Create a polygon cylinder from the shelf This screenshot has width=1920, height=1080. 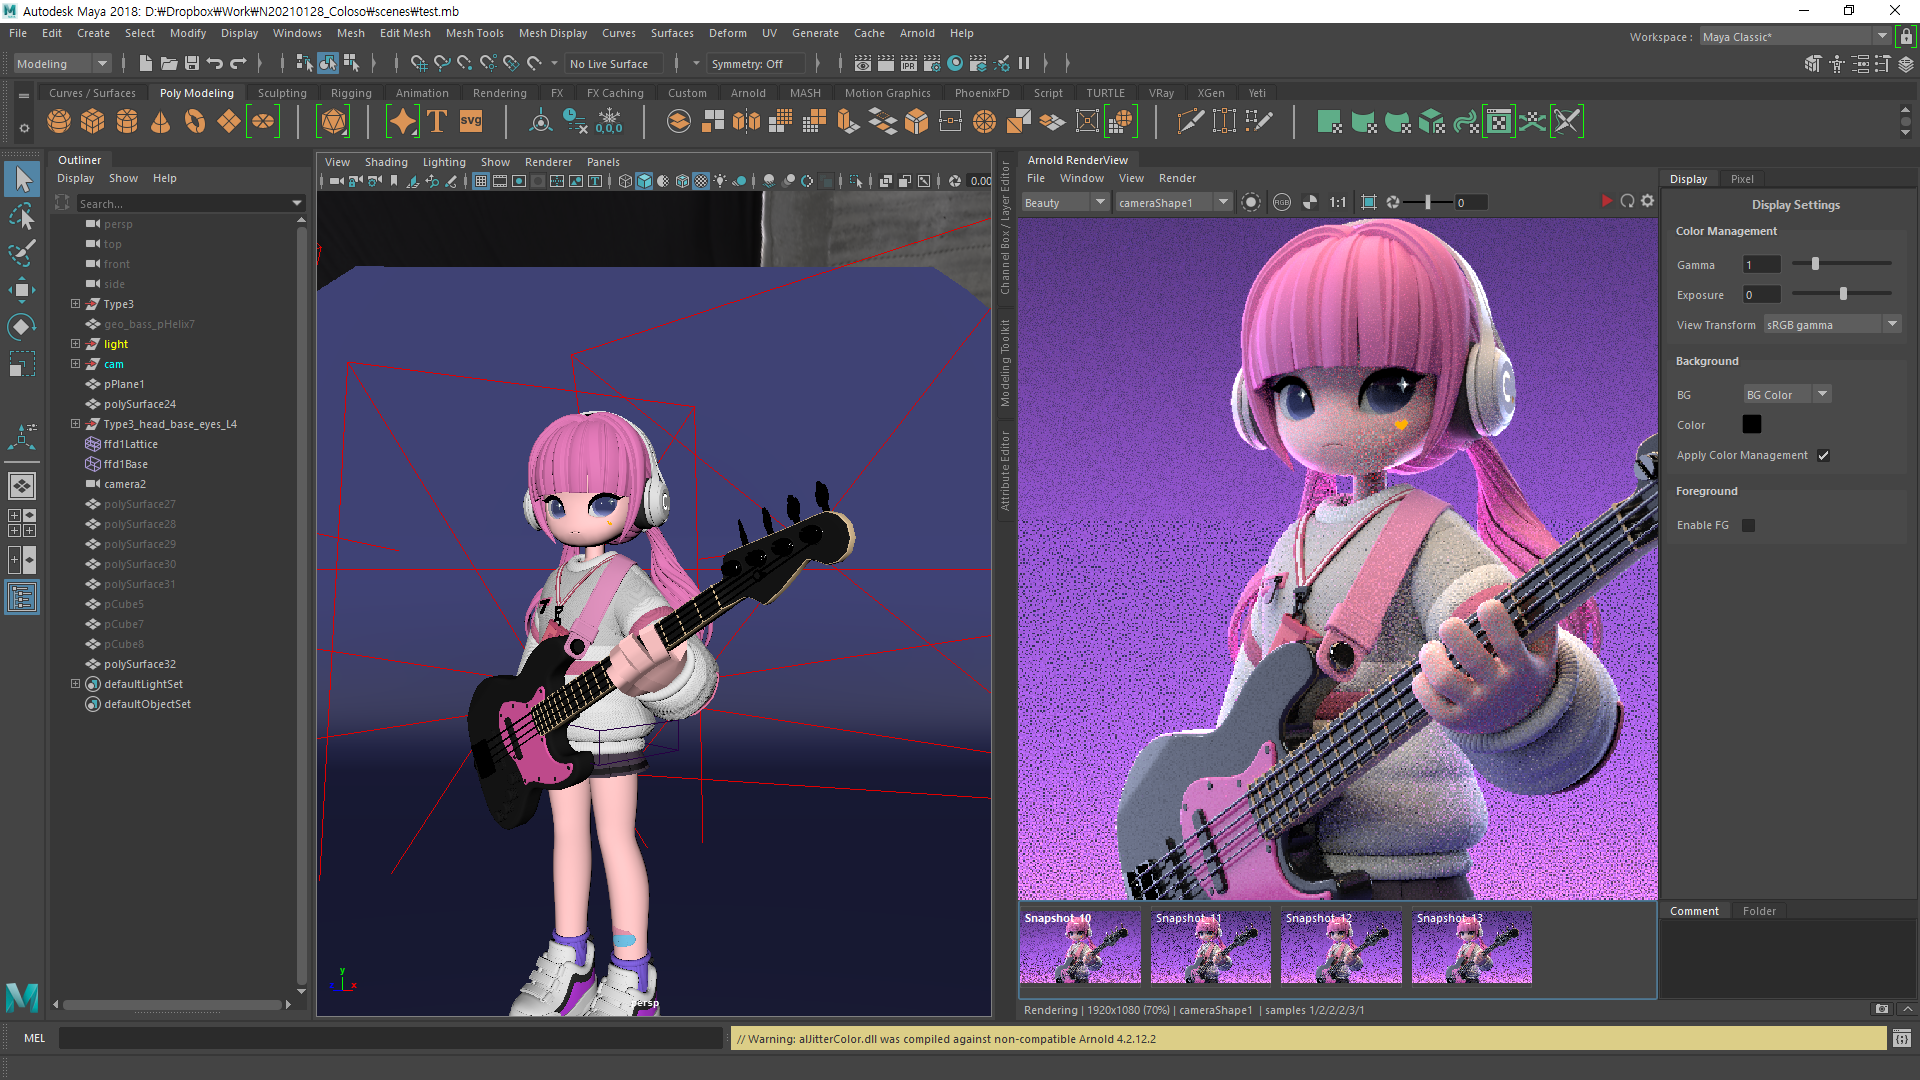pos(127,122)
